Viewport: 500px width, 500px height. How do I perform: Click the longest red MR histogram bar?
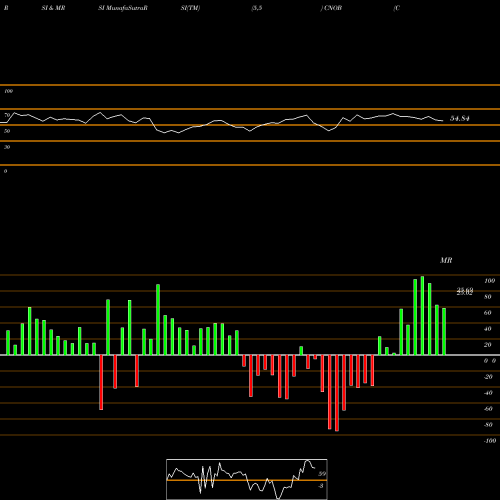[x=337, y=393]
